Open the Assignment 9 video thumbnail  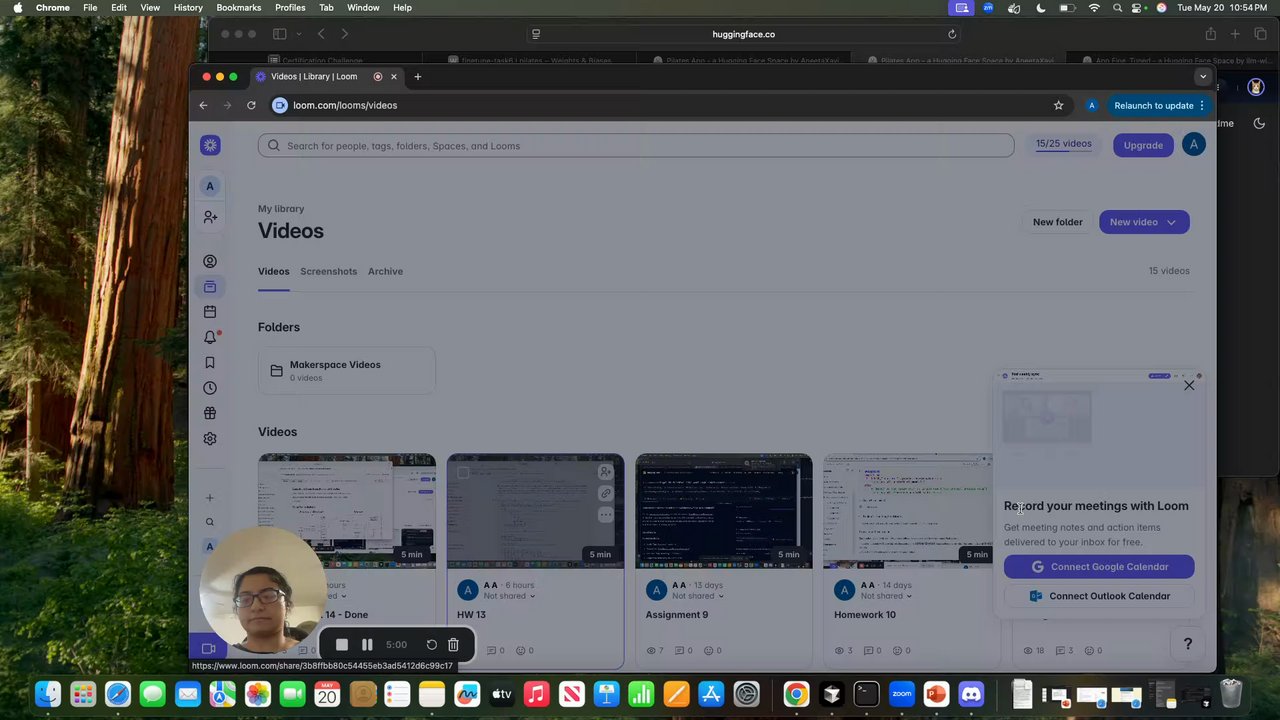(x=724, y=511)
